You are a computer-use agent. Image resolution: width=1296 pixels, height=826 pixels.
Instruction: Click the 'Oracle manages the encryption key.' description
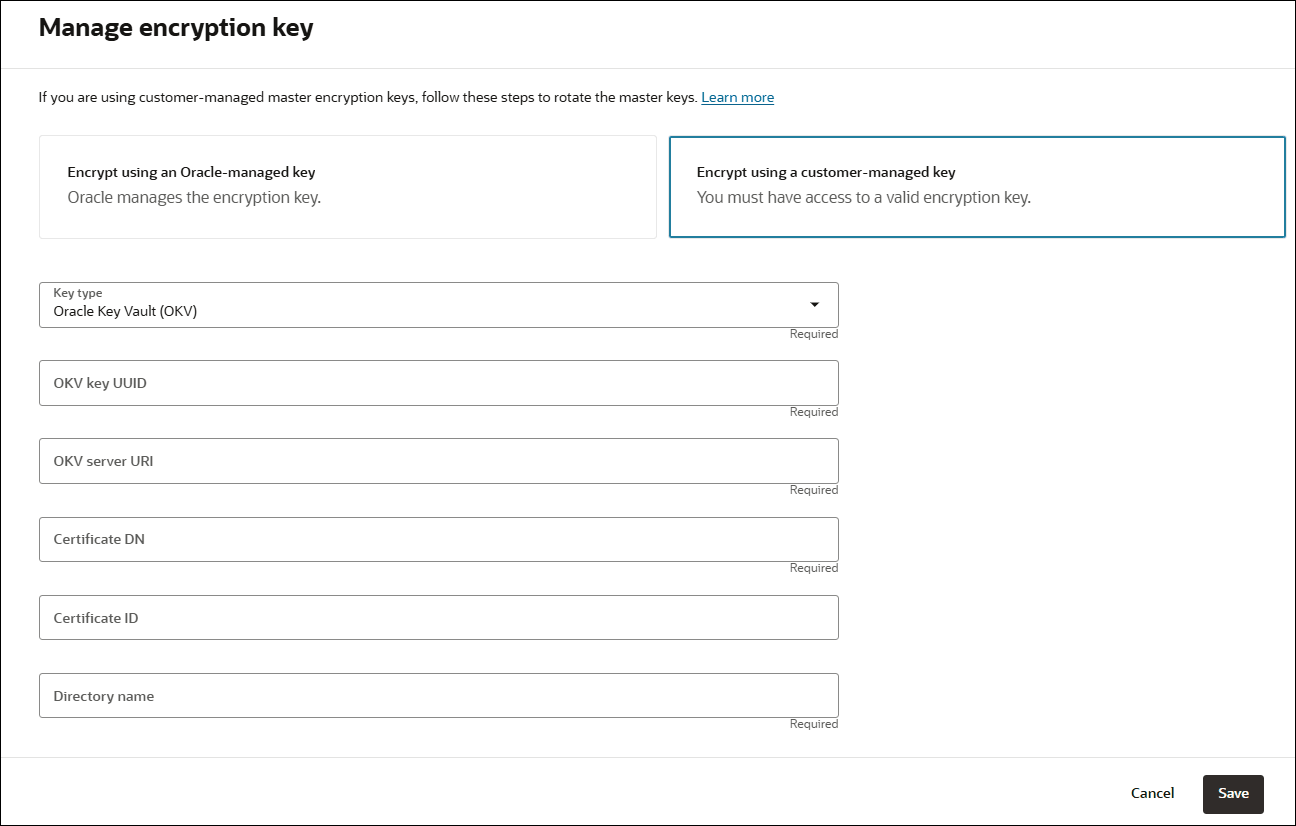point(194,197)
